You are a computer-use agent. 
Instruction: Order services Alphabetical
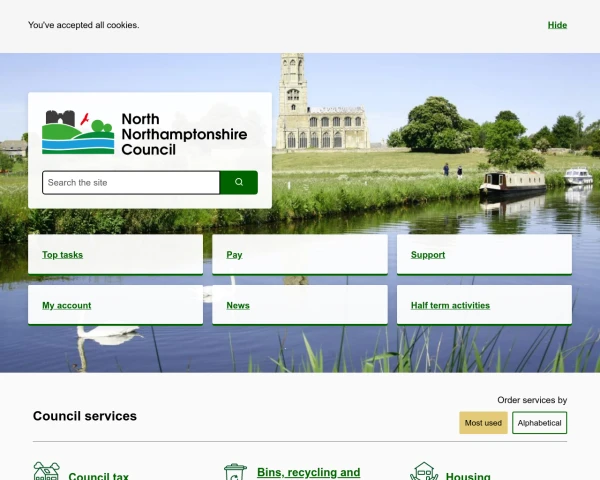pos(540,423)
